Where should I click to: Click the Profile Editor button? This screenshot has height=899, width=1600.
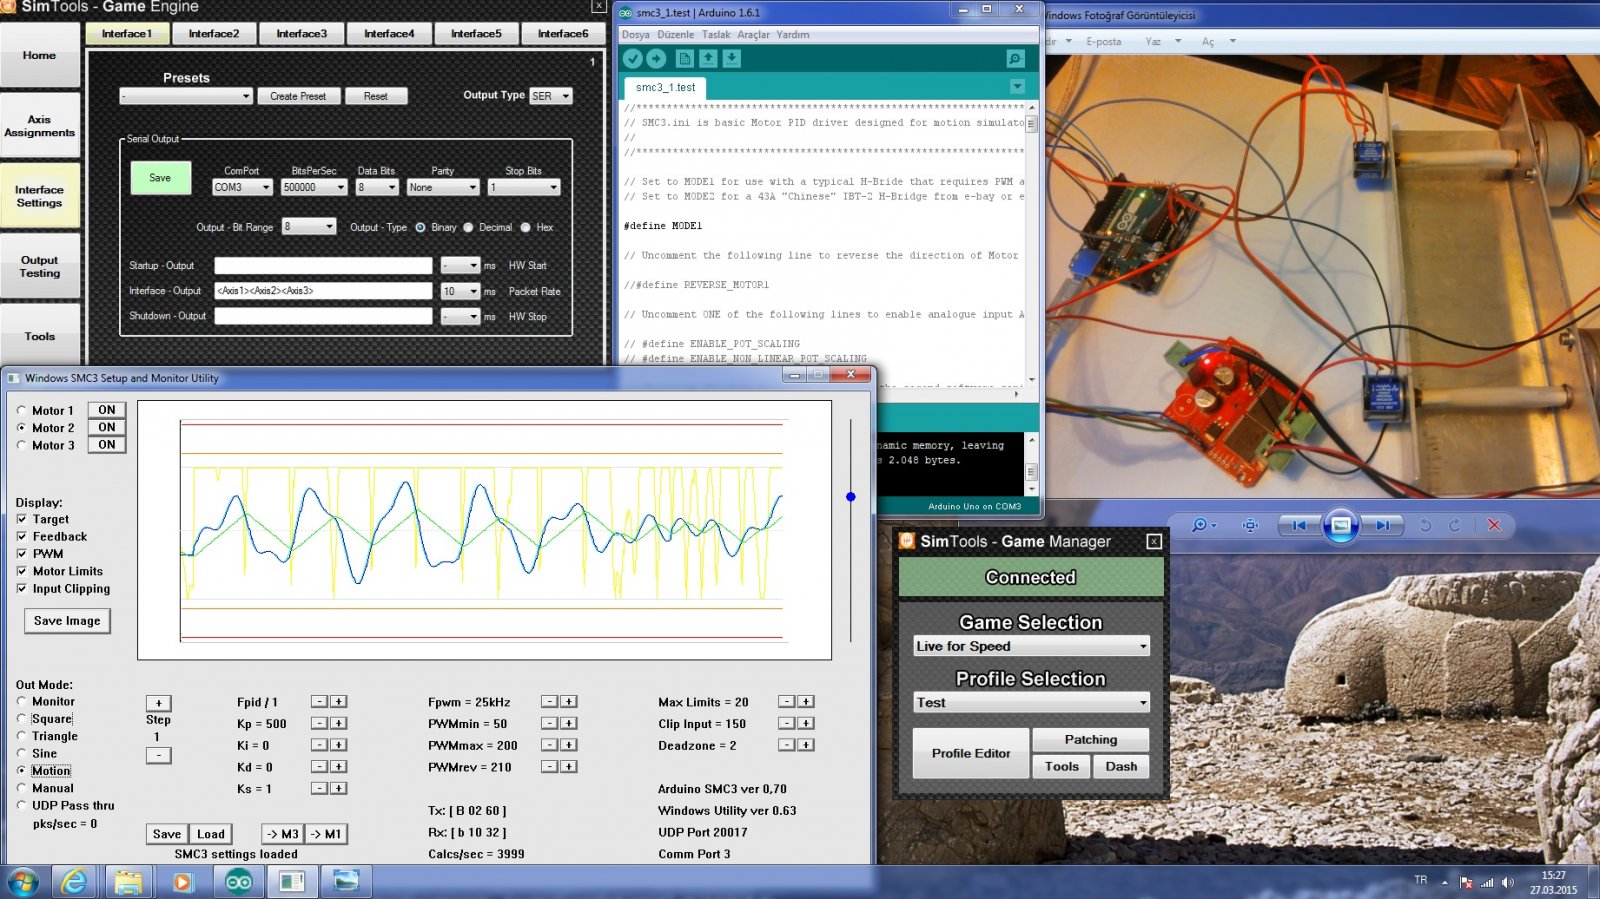[x=971, y=753]
